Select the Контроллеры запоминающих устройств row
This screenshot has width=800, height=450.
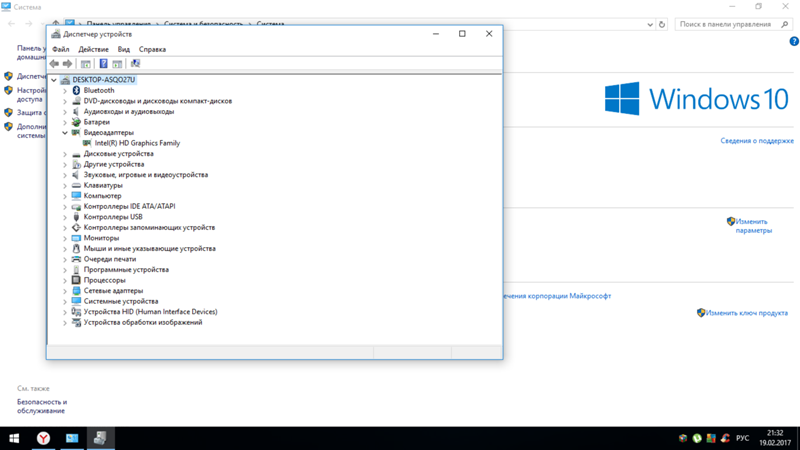point(149,228)
